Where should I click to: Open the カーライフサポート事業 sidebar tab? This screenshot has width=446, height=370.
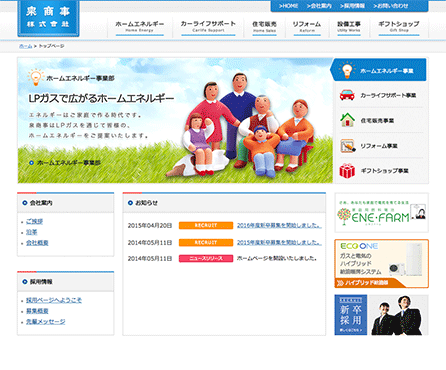381,95
